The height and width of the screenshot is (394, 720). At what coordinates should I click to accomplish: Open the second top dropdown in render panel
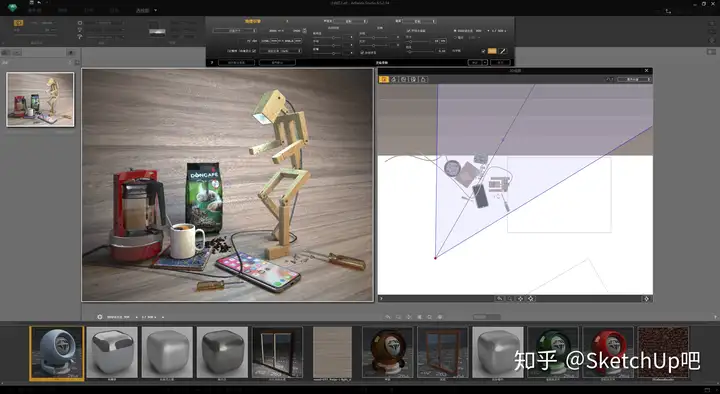(419, 21)
